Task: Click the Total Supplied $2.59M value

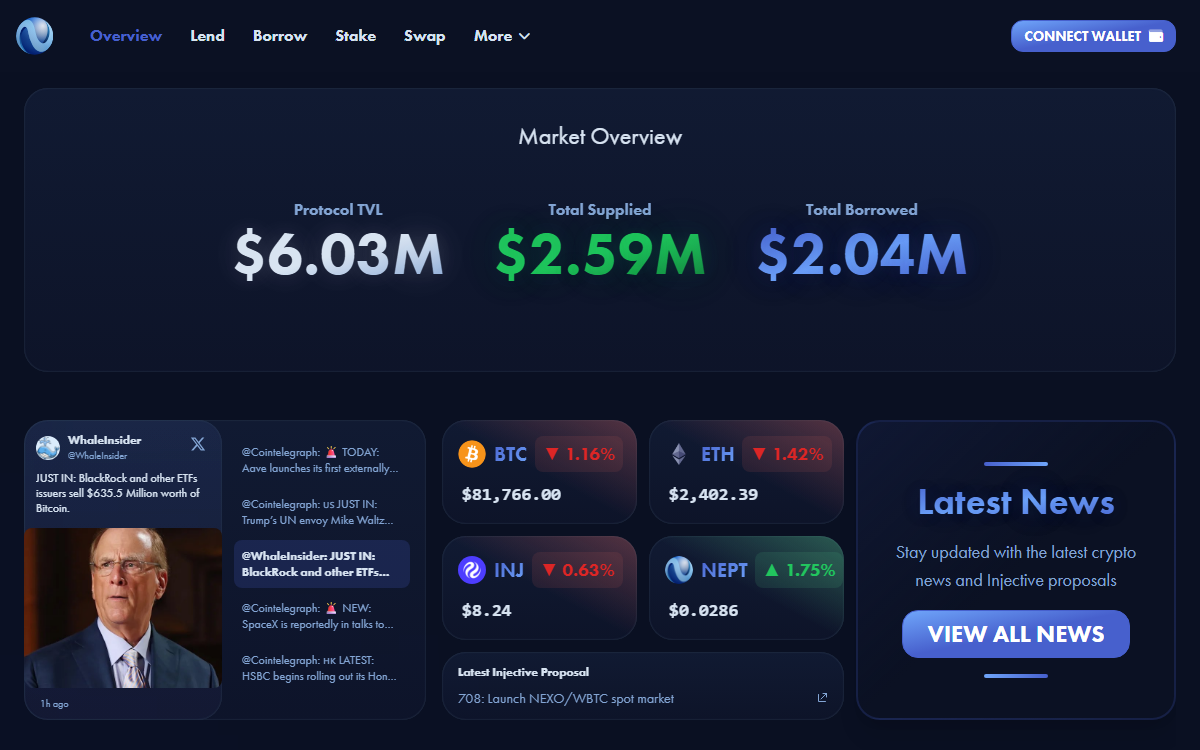Action: tap(600, 253)
